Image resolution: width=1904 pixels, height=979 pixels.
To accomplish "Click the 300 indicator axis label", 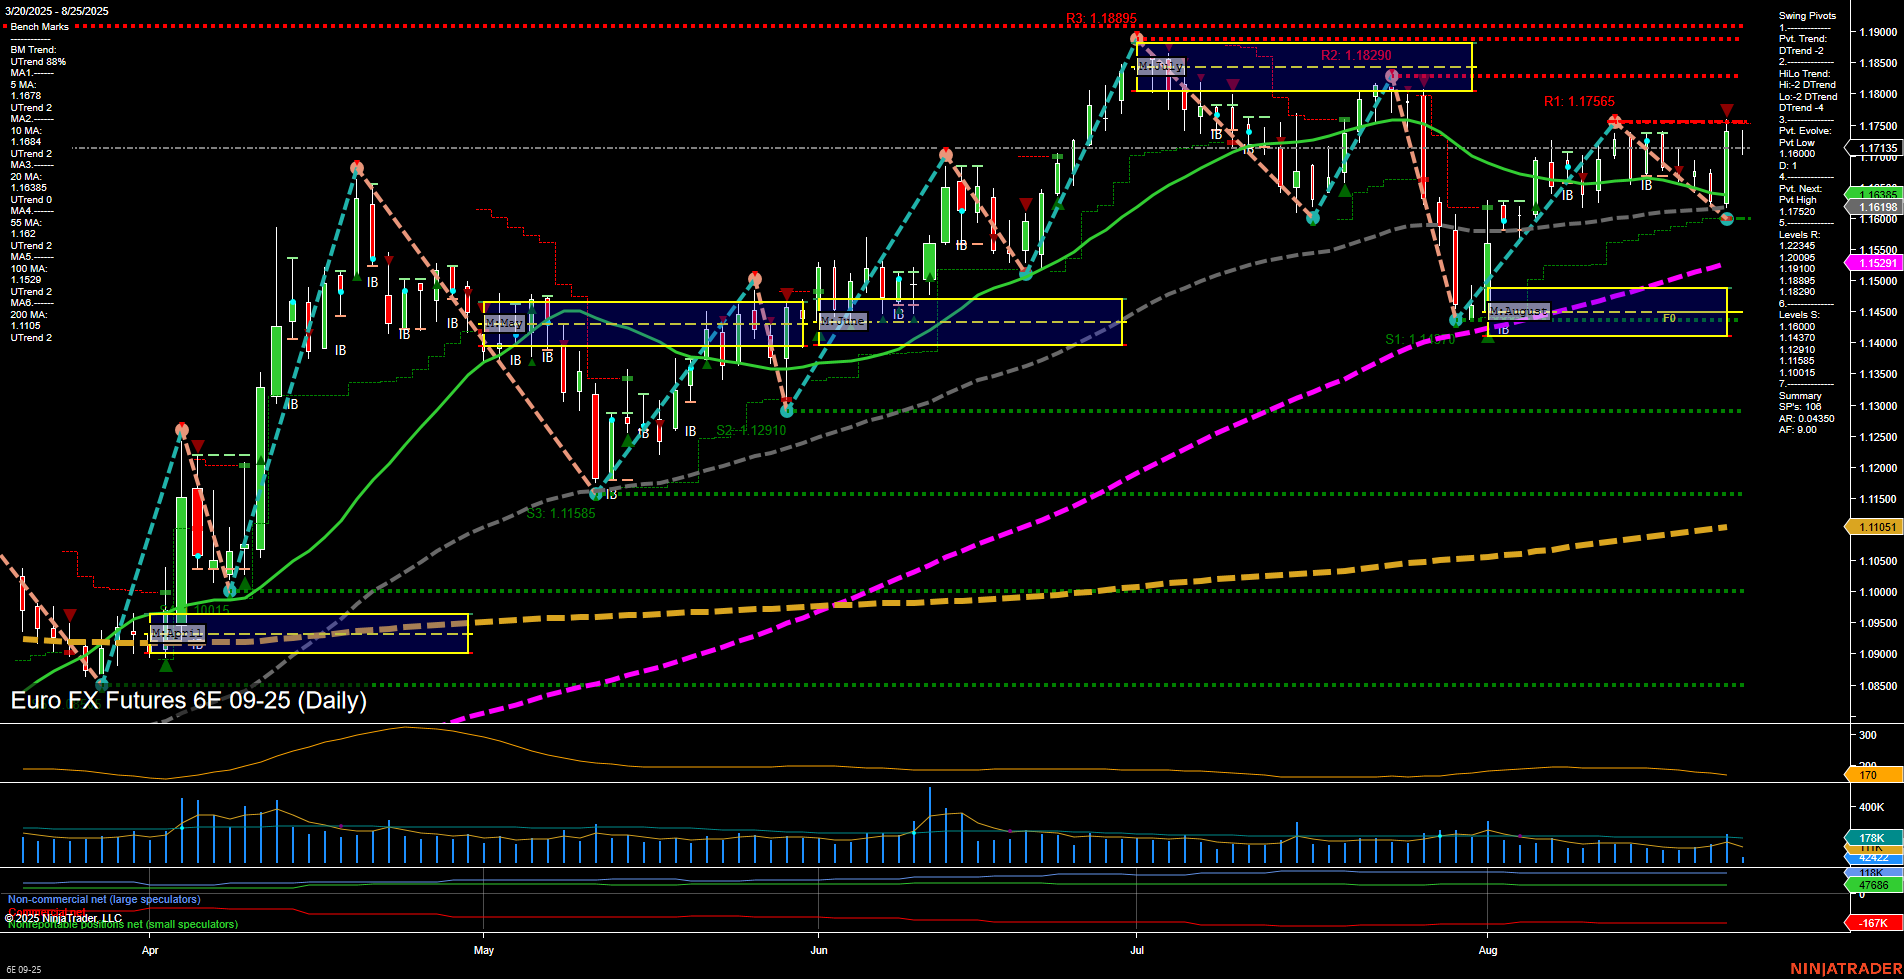I will pyautogui.click(x=1867, y=735).
